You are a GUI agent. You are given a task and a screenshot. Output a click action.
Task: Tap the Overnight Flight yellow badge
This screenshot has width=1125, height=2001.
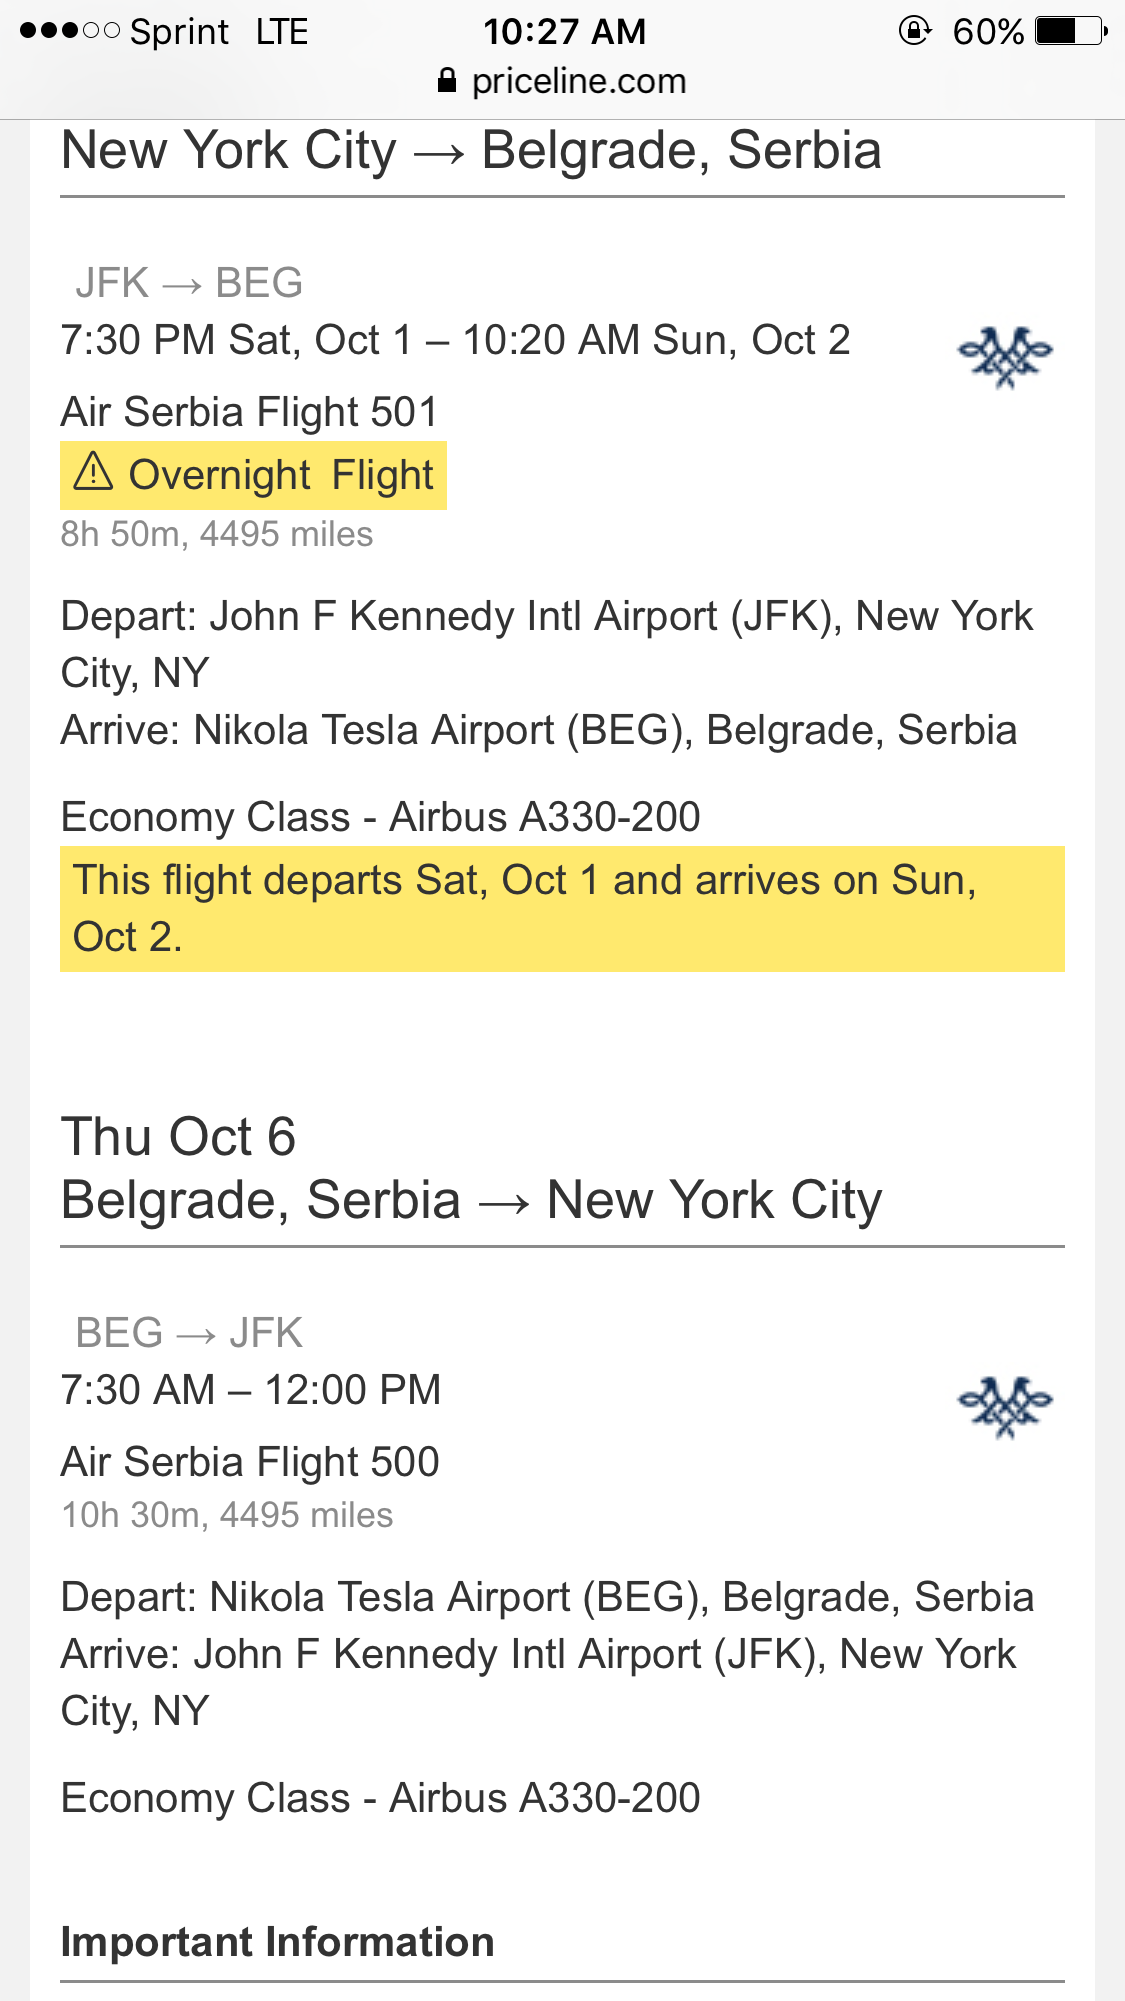(x=253, y=475)
